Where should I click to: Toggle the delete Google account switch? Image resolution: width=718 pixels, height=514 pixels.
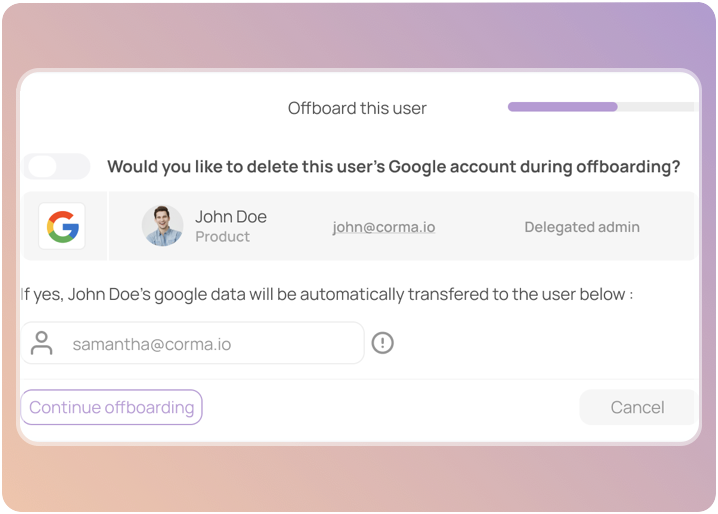coord(56,166)
